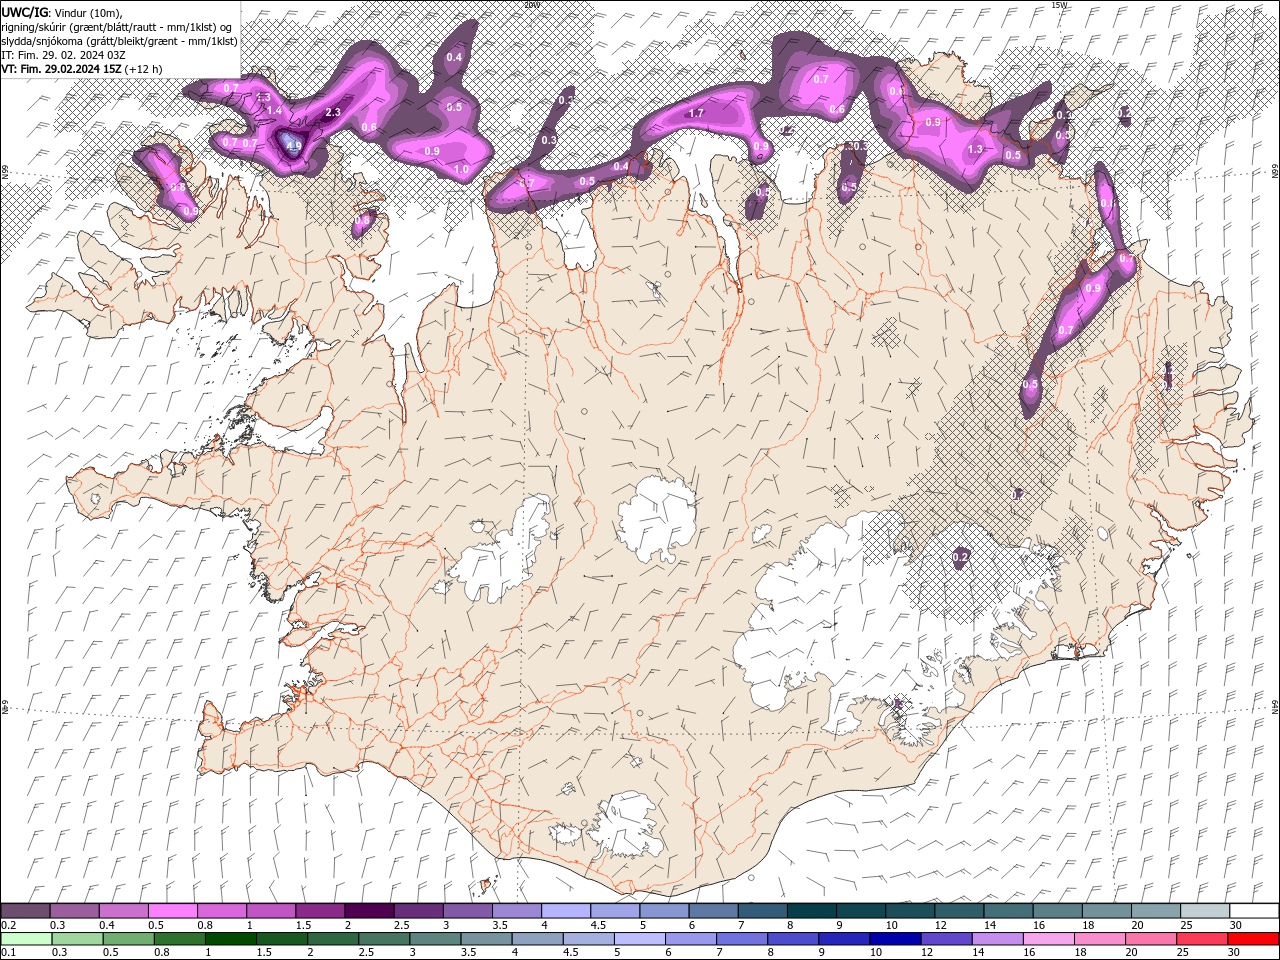1280x960 pixels.
Task: Click initial time 'IT: Fim. 29. 02. 2024 03Z'
Action: (65, 55)
